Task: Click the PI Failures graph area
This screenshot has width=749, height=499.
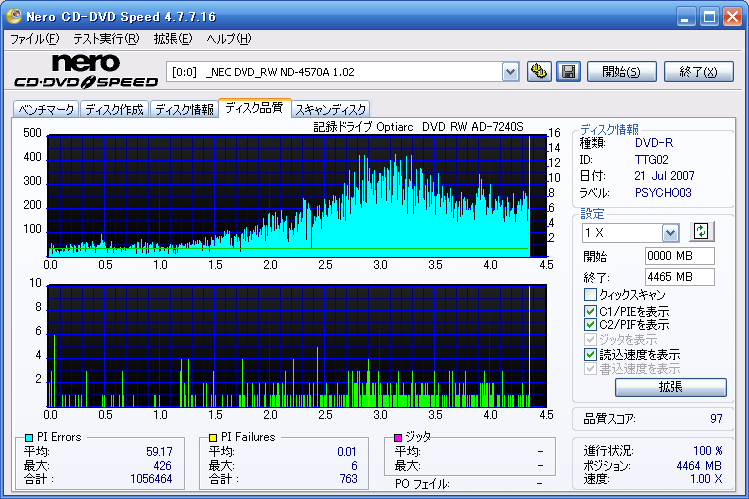Action: [297, 346]
